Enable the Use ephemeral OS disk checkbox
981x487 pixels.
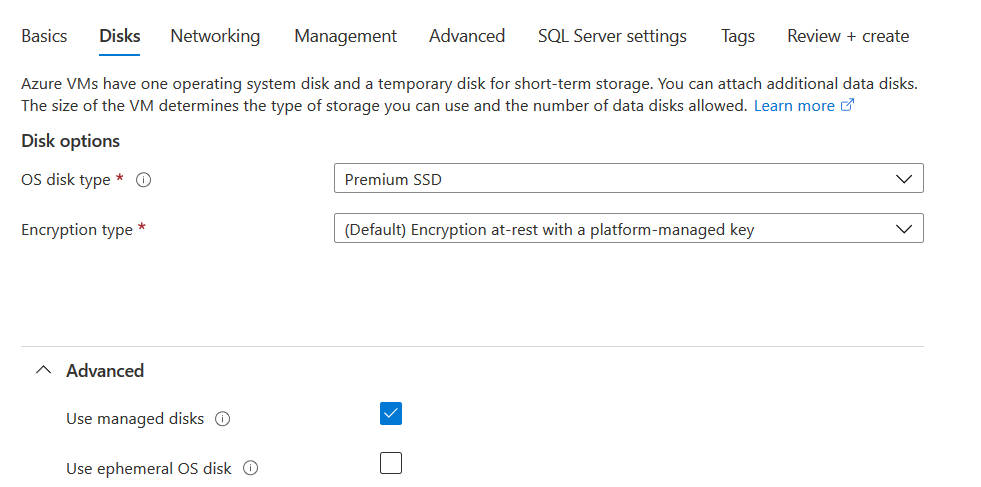coord(391,463)
